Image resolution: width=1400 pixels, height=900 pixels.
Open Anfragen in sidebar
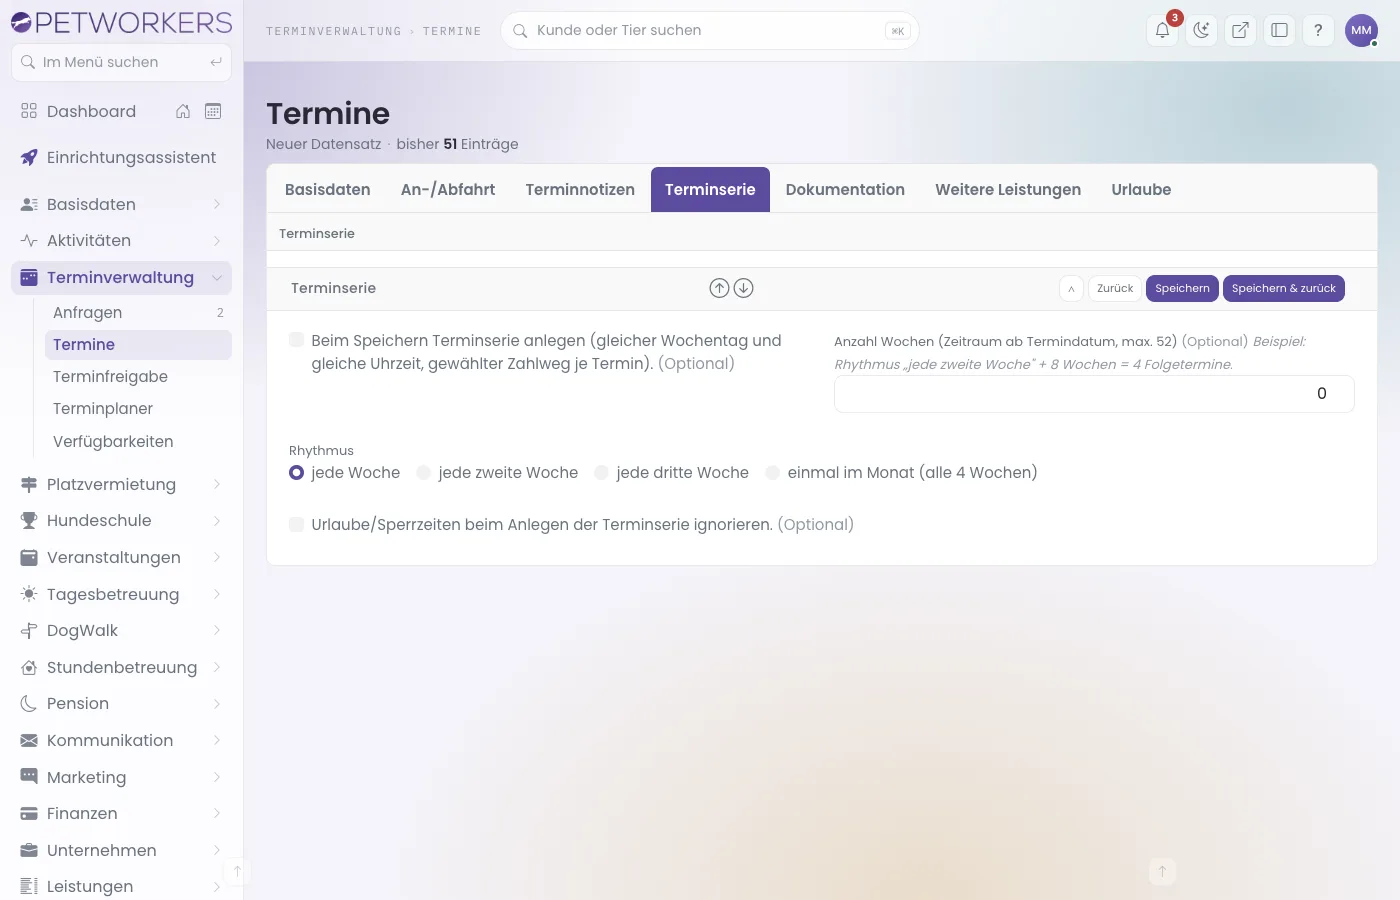coord(138,312)
